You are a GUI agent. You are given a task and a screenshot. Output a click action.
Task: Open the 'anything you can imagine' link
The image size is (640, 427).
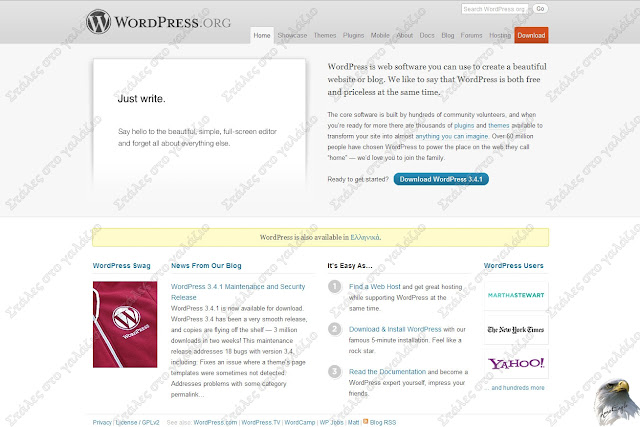pos(452,136)
